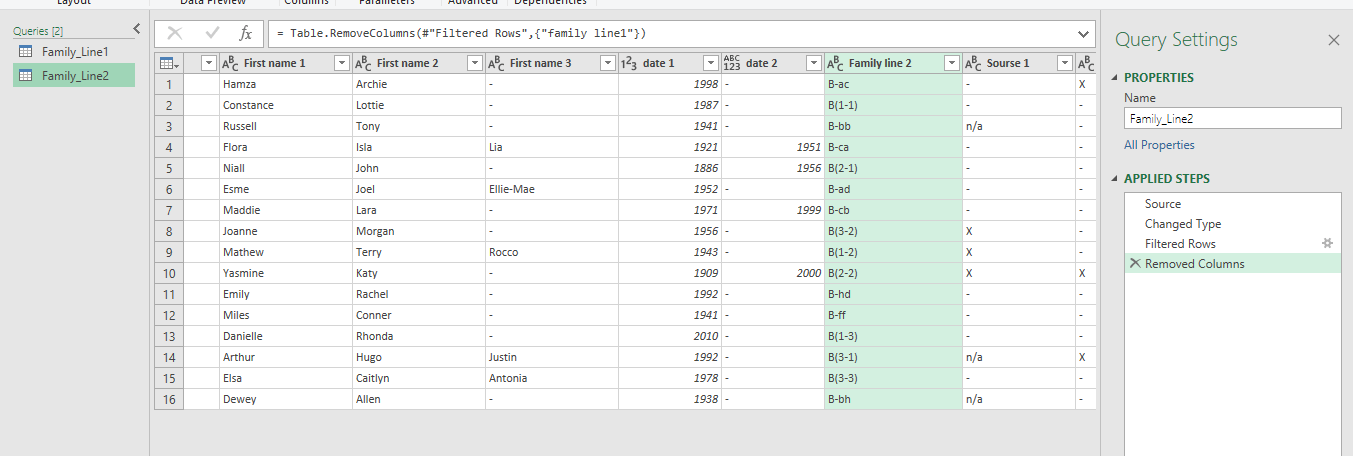Select the First name 1 column header
The image size is (1353, 456).
point(286,63)
